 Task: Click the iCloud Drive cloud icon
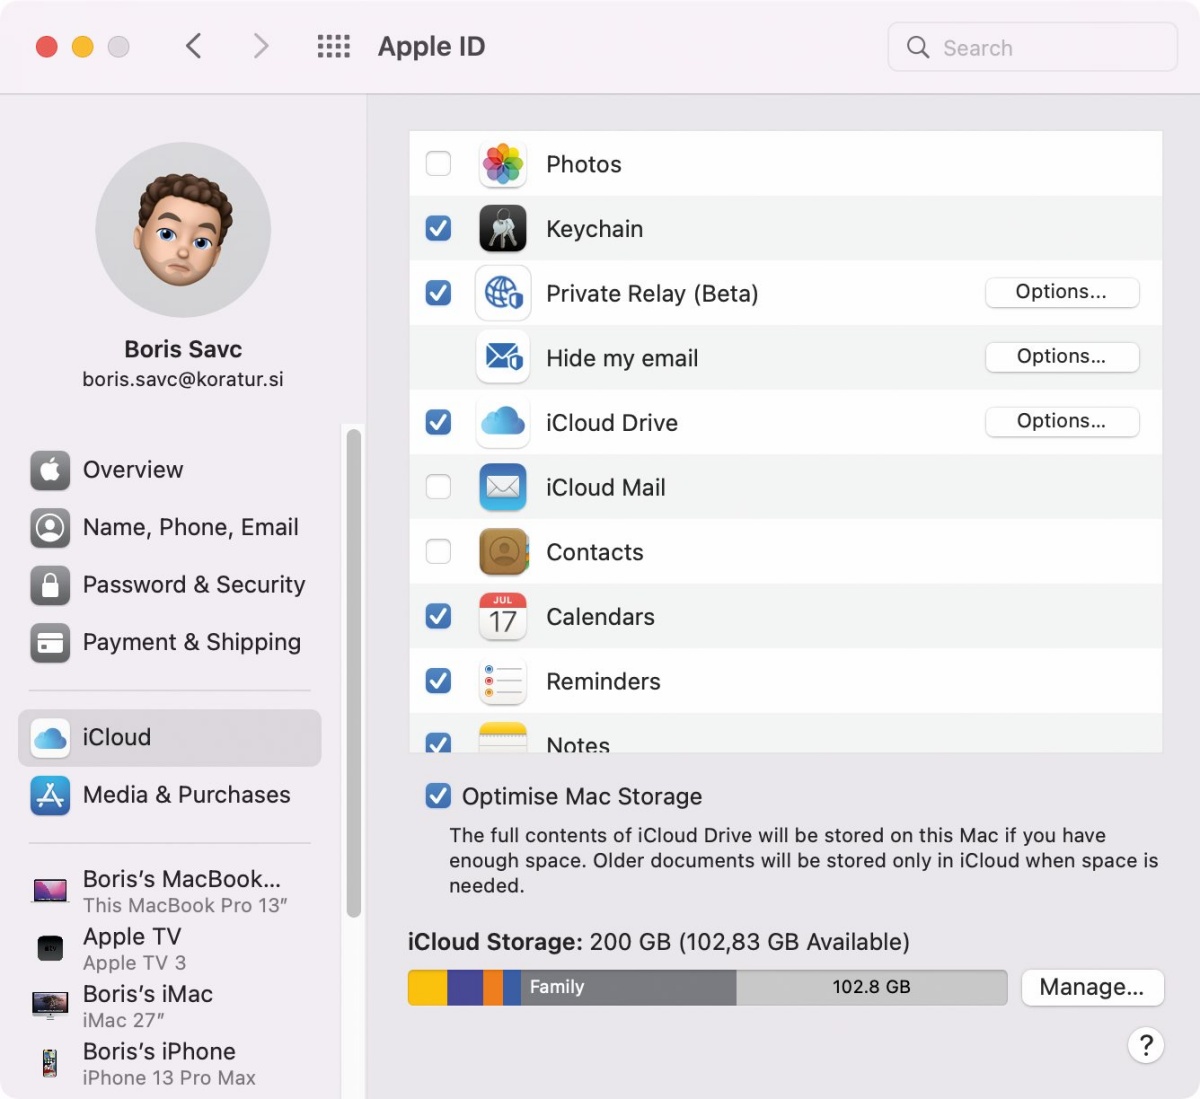(503, 422)
